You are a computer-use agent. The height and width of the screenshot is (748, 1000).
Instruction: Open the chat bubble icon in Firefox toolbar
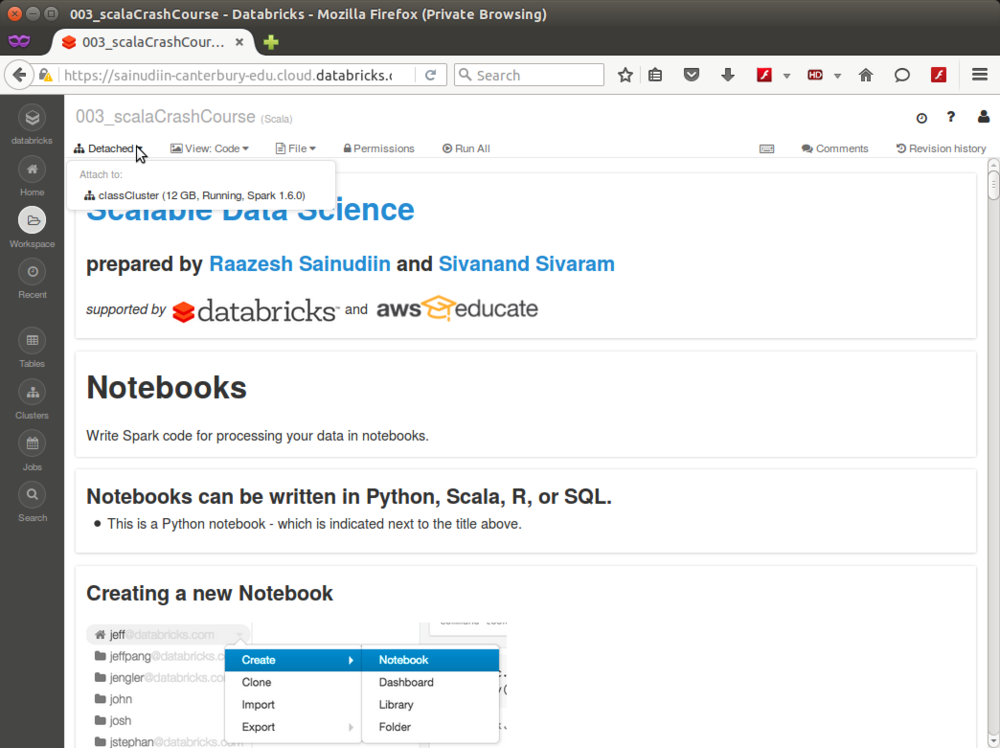pos(902,75)
